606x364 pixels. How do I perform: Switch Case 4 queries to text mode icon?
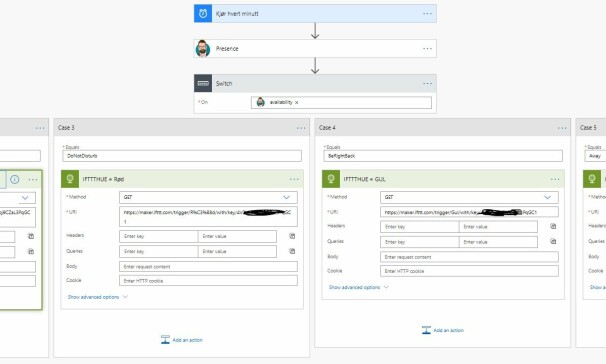point(553,242)
